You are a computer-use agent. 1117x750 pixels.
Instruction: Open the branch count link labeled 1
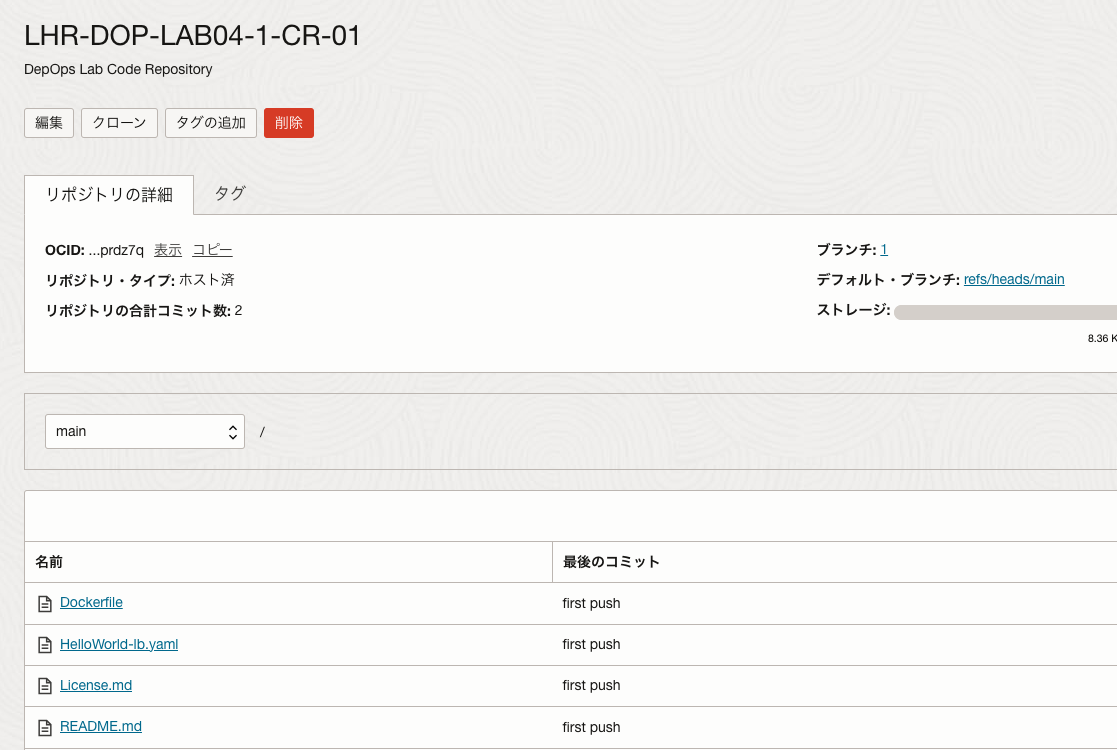(883, 249)
